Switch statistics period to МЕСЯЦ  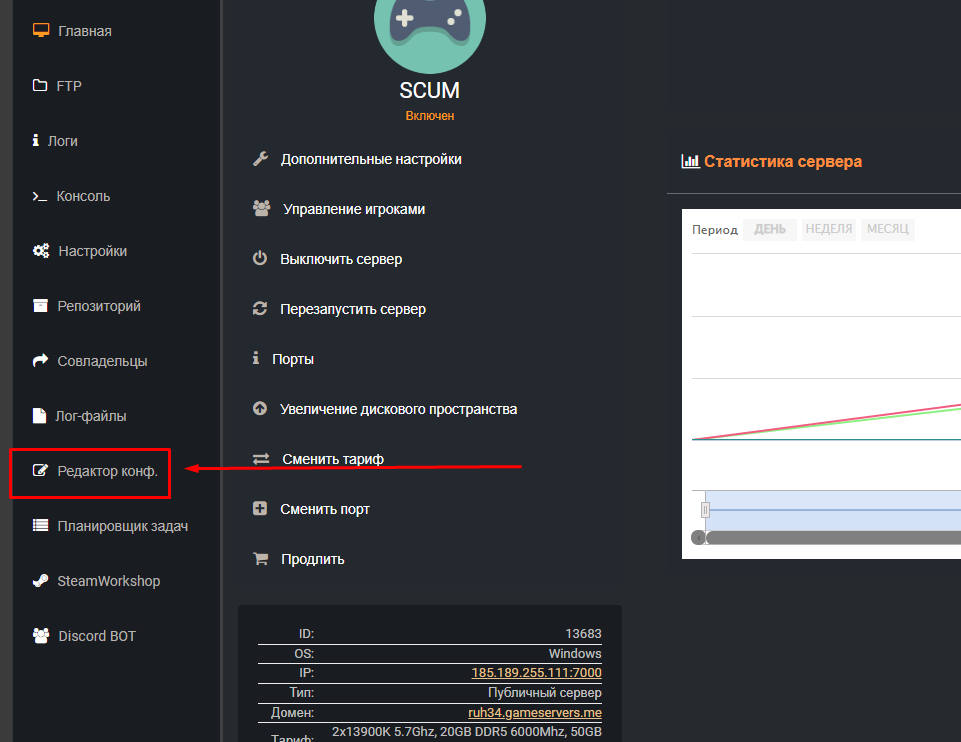[887, 230]
